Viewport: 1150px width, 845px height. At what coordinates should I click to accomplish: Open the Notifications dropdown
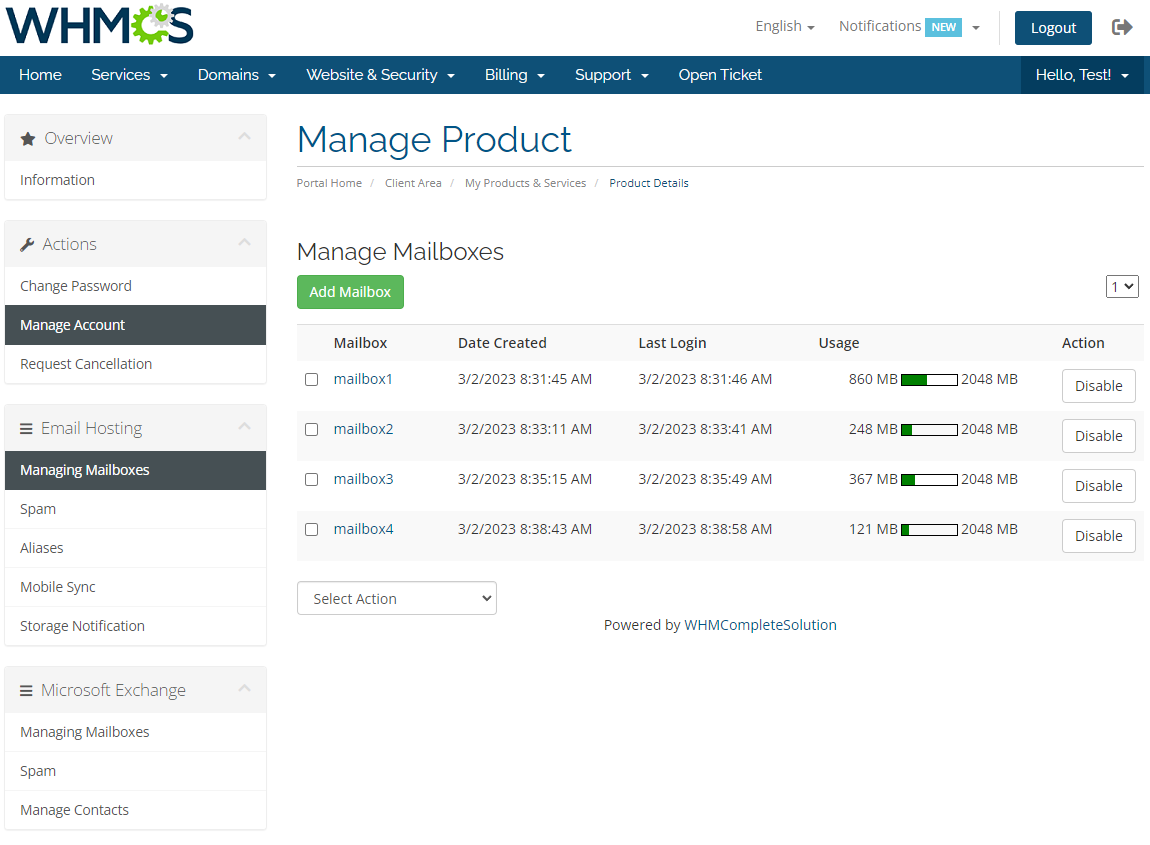point(909,26)
